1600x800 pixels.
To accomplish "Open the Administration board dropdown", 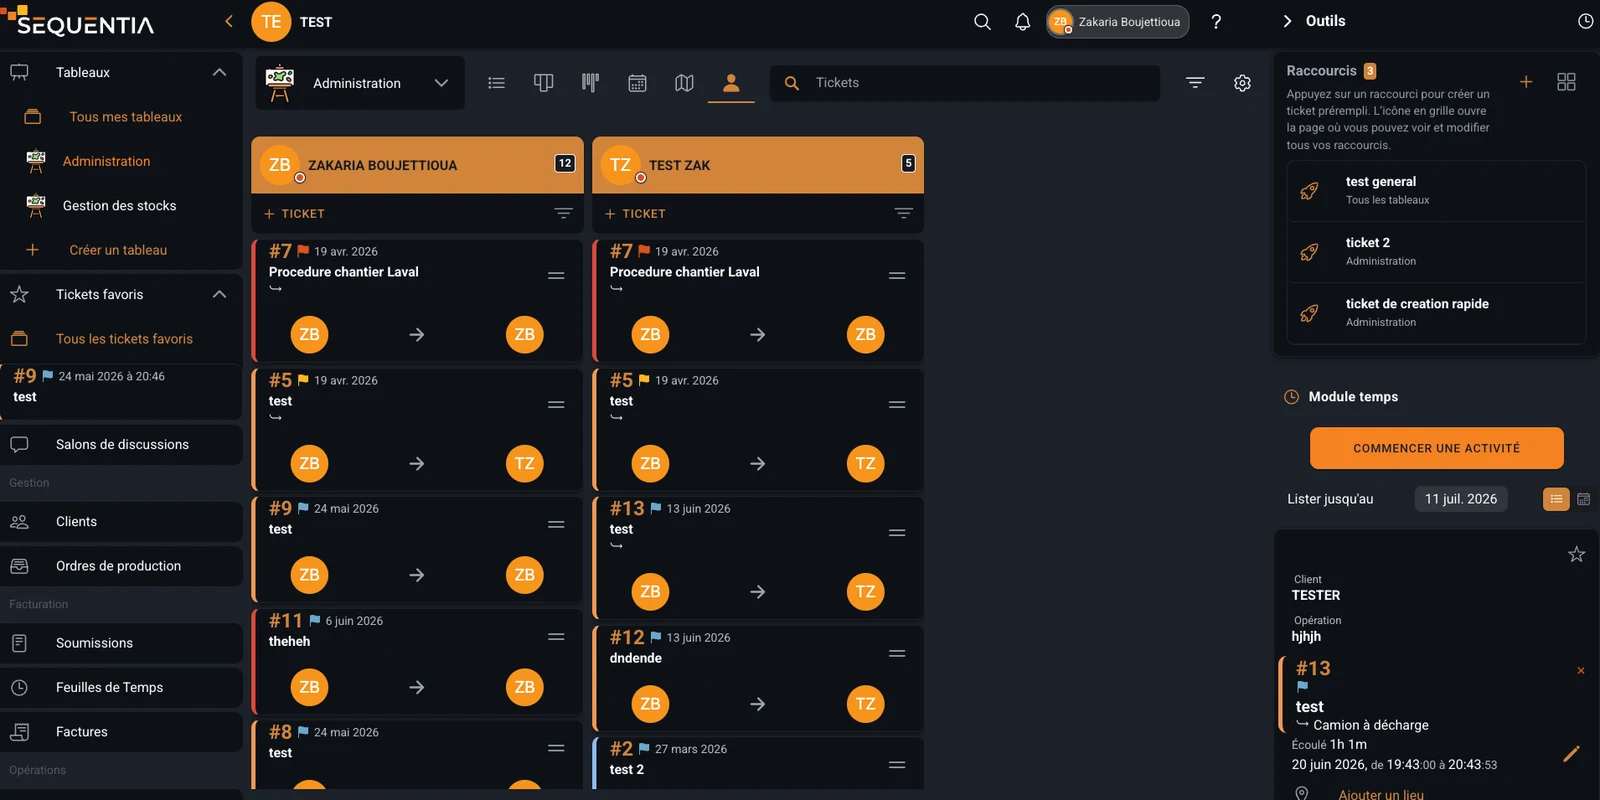I will click(x=361, y=83).
